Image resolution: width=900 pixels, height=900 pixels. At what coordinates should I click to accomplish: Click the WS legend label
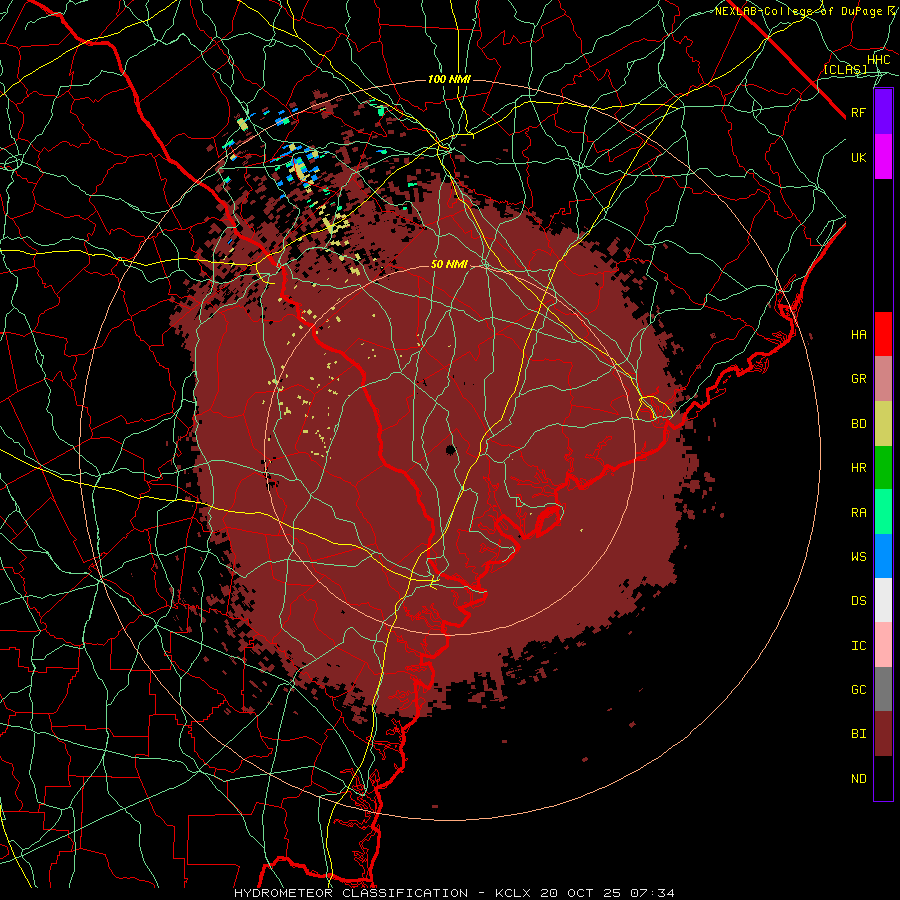[858, 557]
